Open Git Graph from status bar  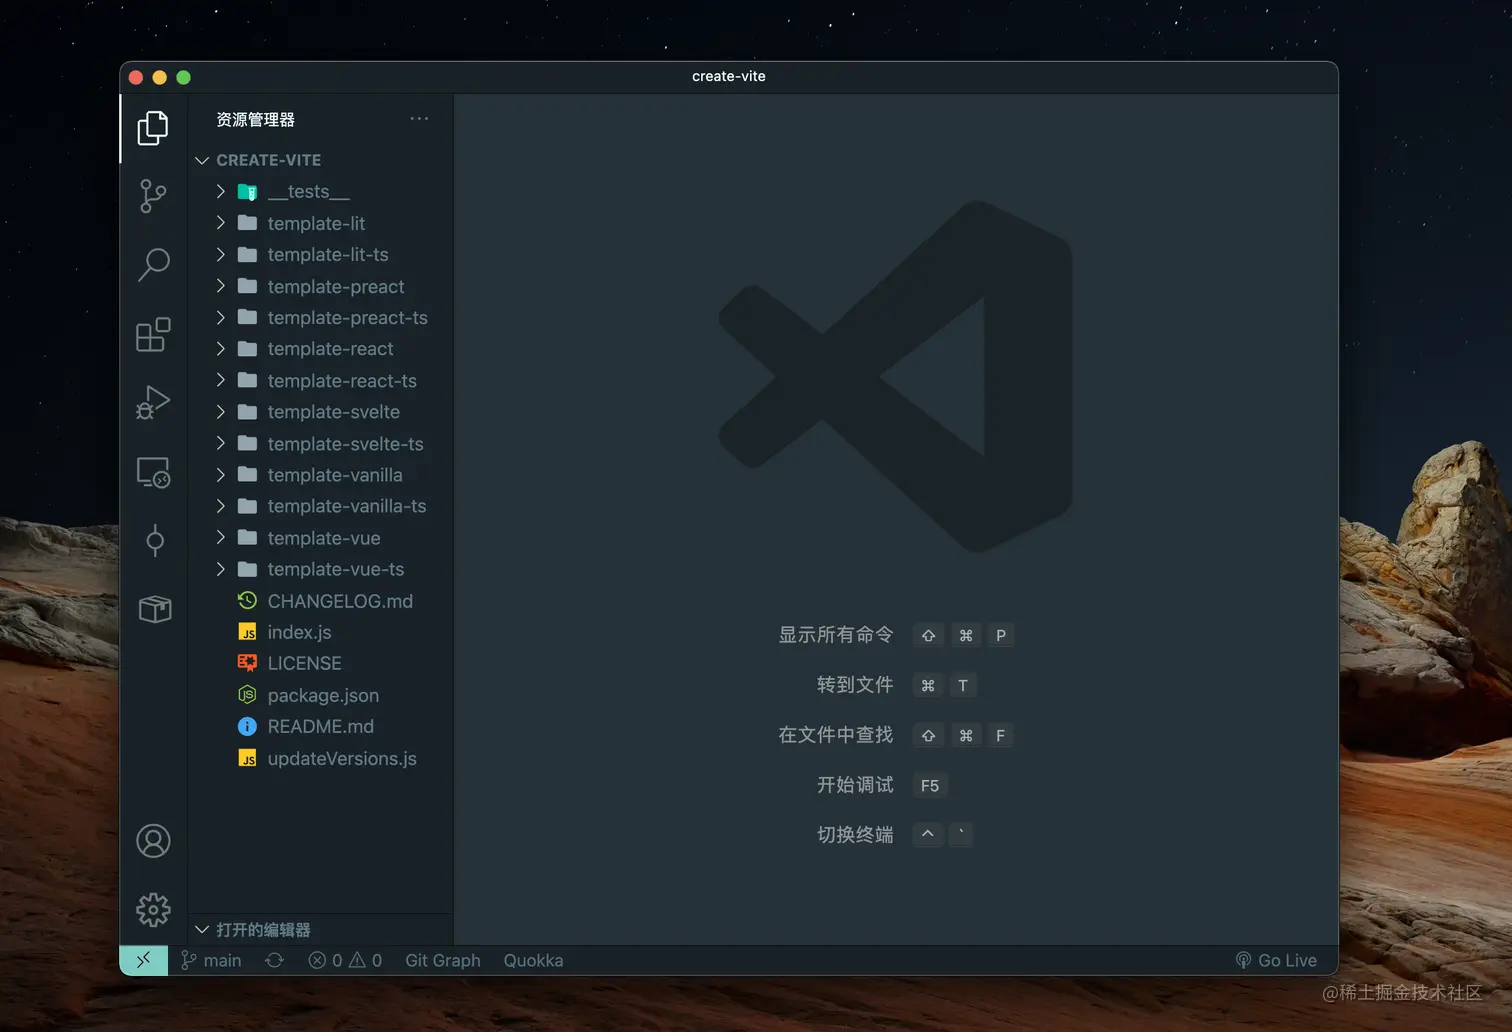click(443, 960)
